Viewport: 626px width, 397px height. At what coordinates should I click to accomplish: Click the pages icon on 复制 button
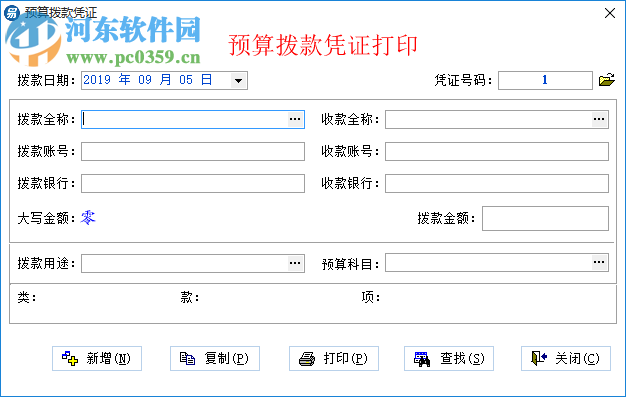187,358
